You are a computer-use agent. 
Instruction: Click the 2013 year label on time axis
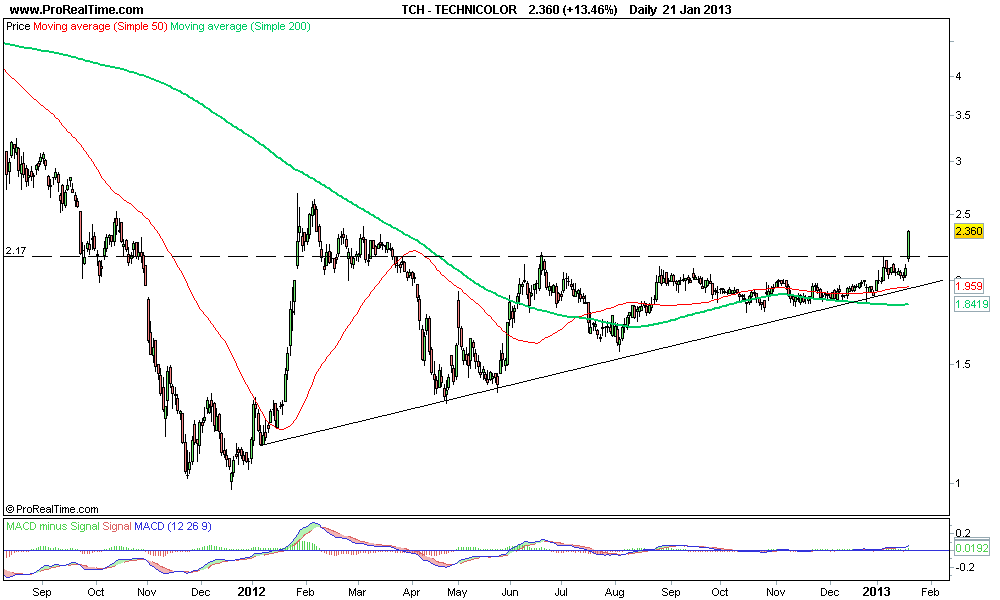(x=876, y=592)
